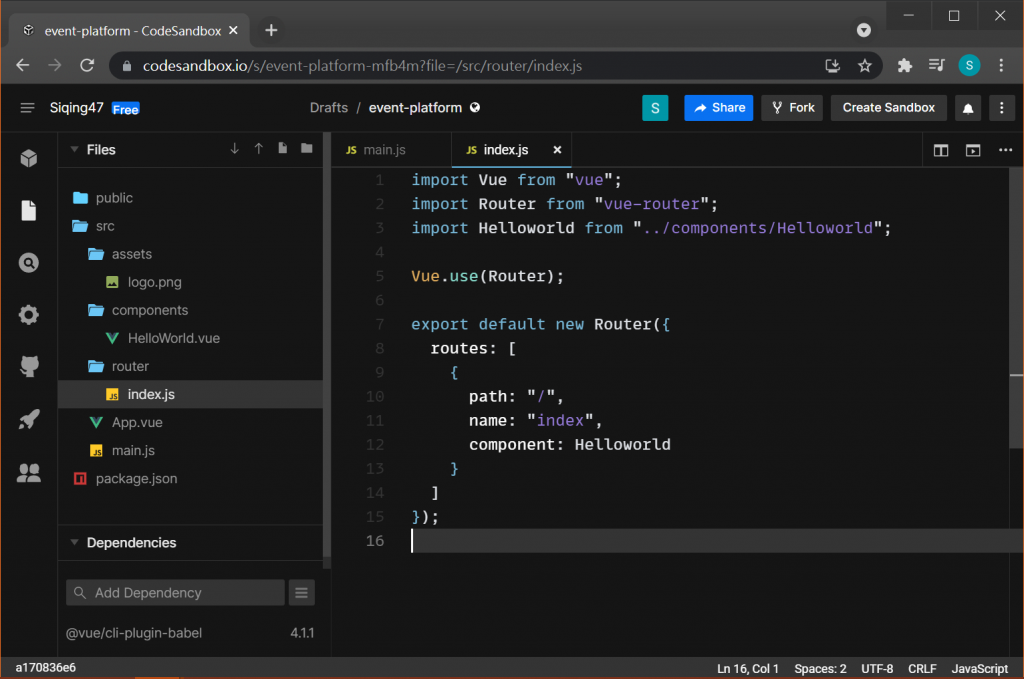This screenshot has width=1024, height=679.
Task: Click Spaces: 2 in status bar
Action: coord(820,669)
